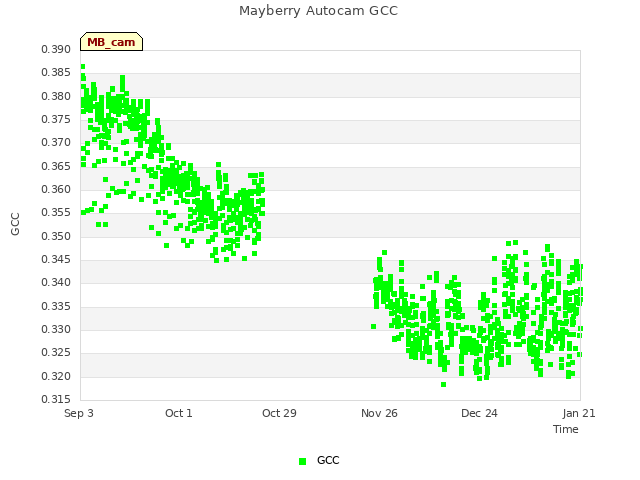Click the MB_cam label tab
The image size is (640, 480).
pos(111,42)
